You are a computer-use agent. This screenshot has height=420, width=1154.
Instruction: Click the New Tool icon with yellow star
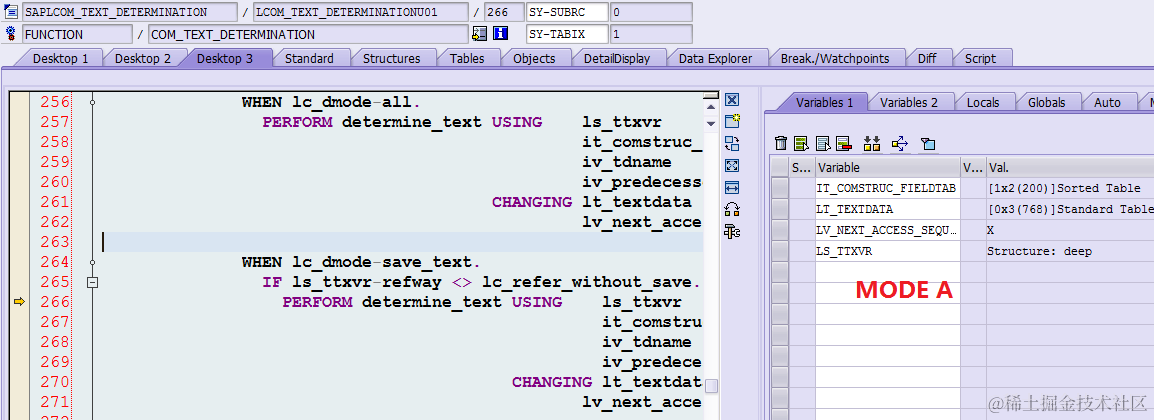coord(732,122)
